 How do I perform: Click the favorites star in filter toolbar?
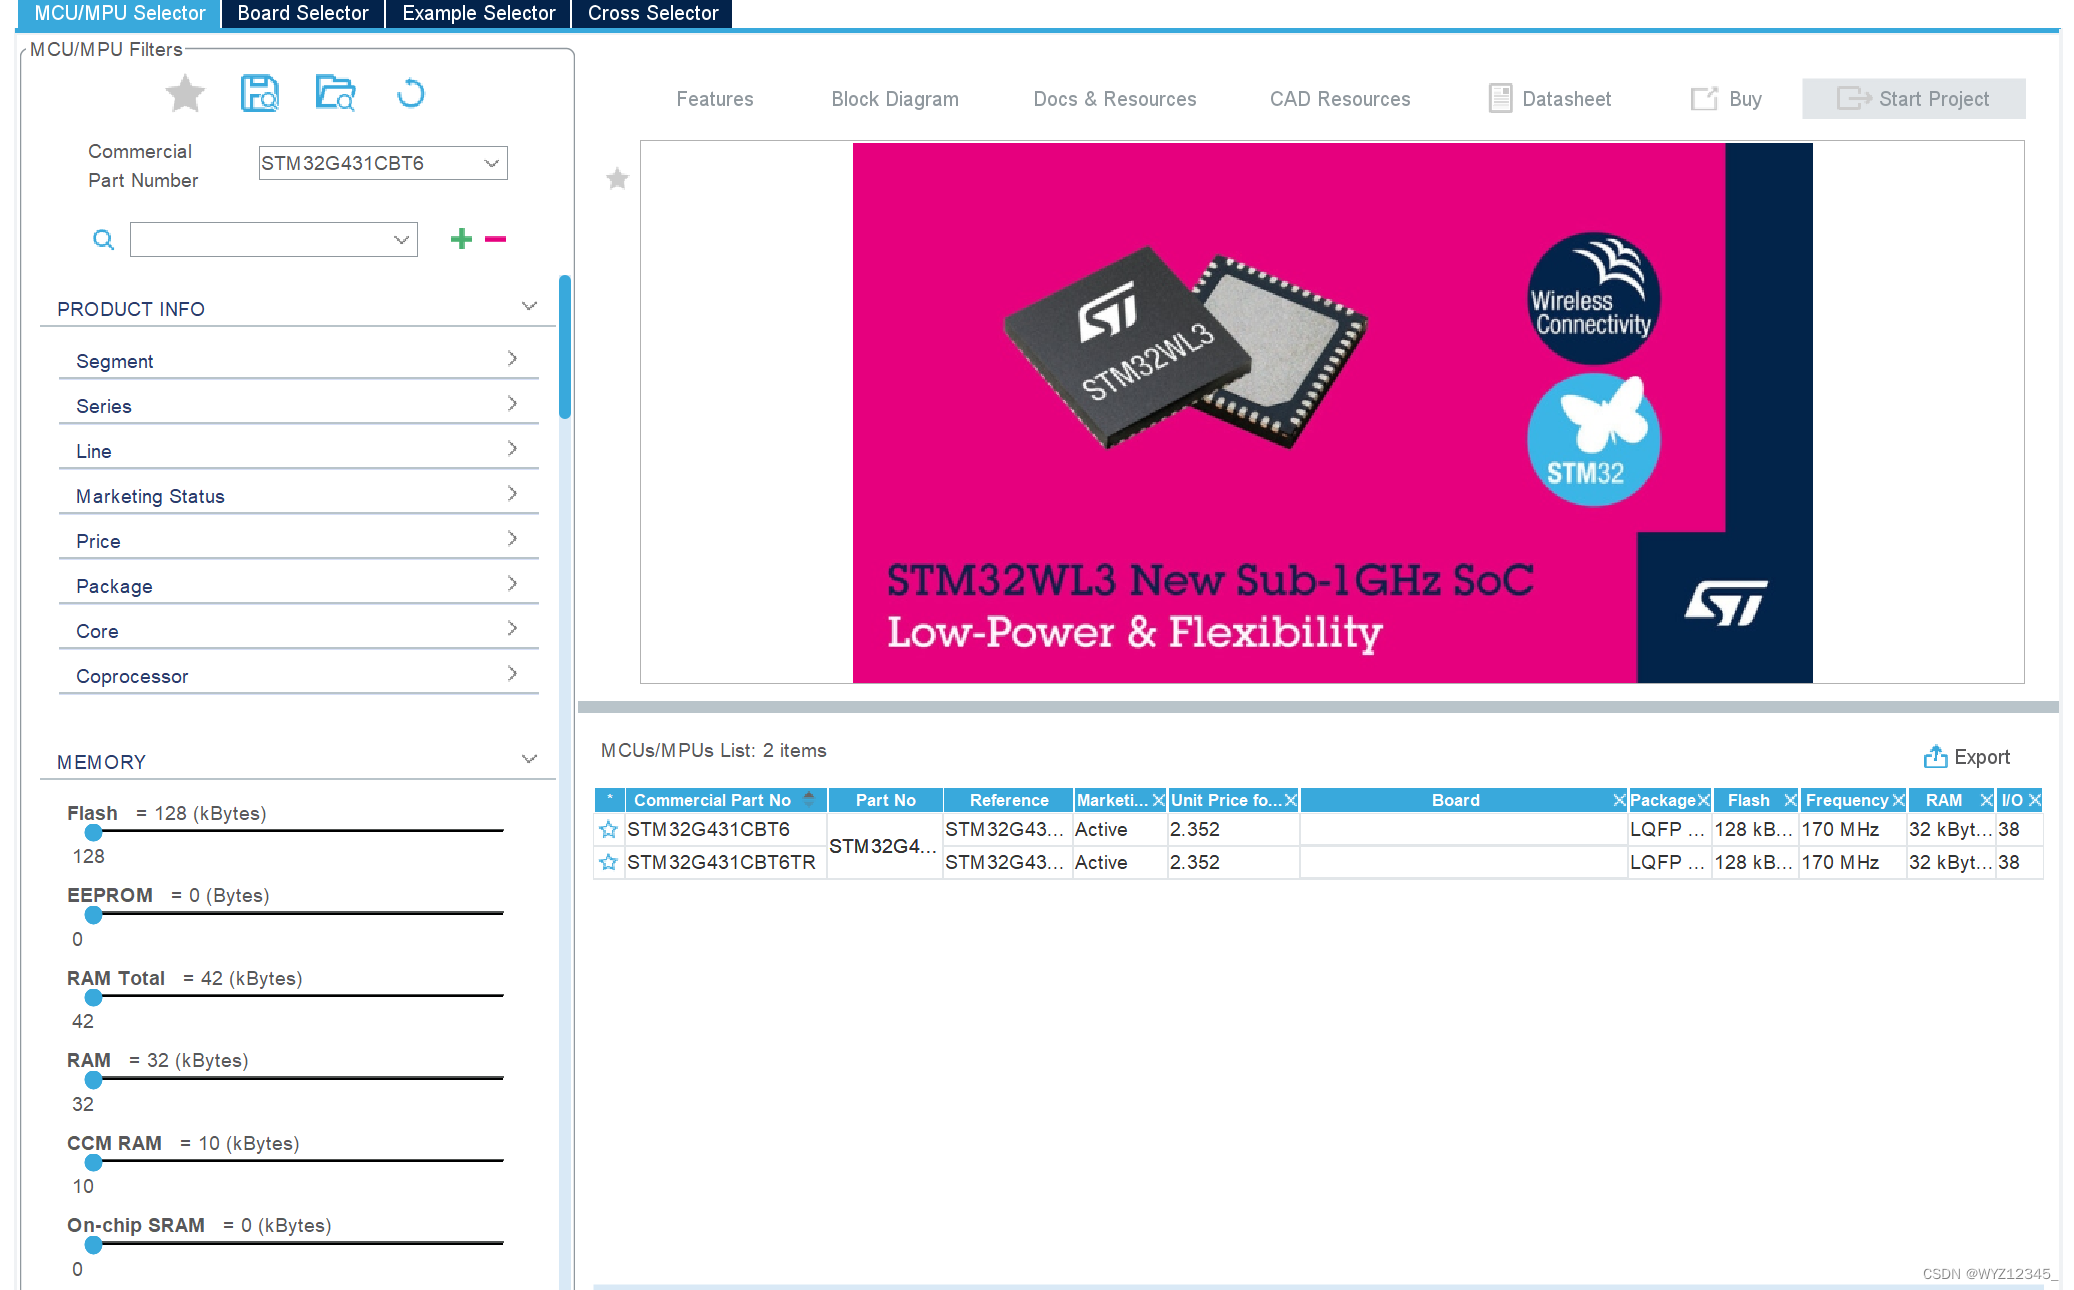pos(185,94)
